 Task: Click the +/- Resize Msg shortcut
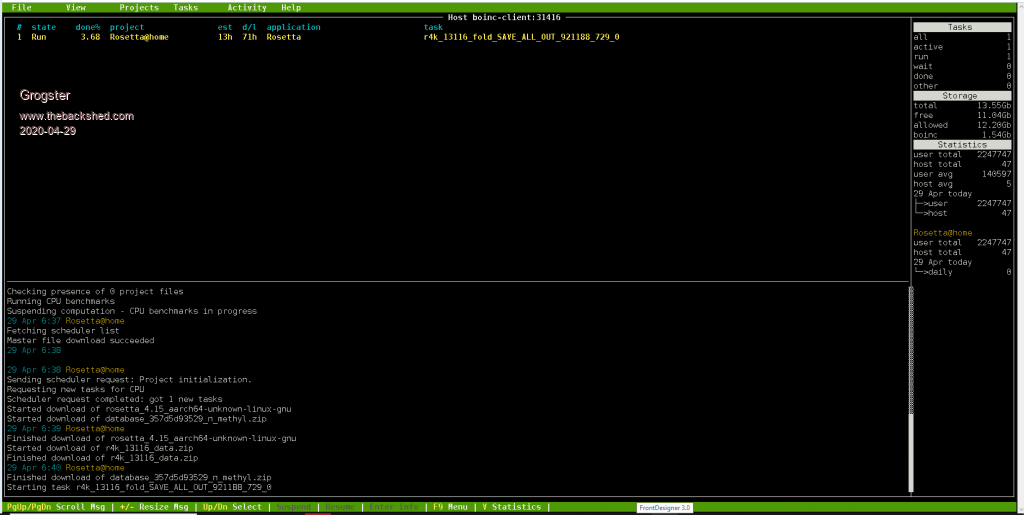156,507
